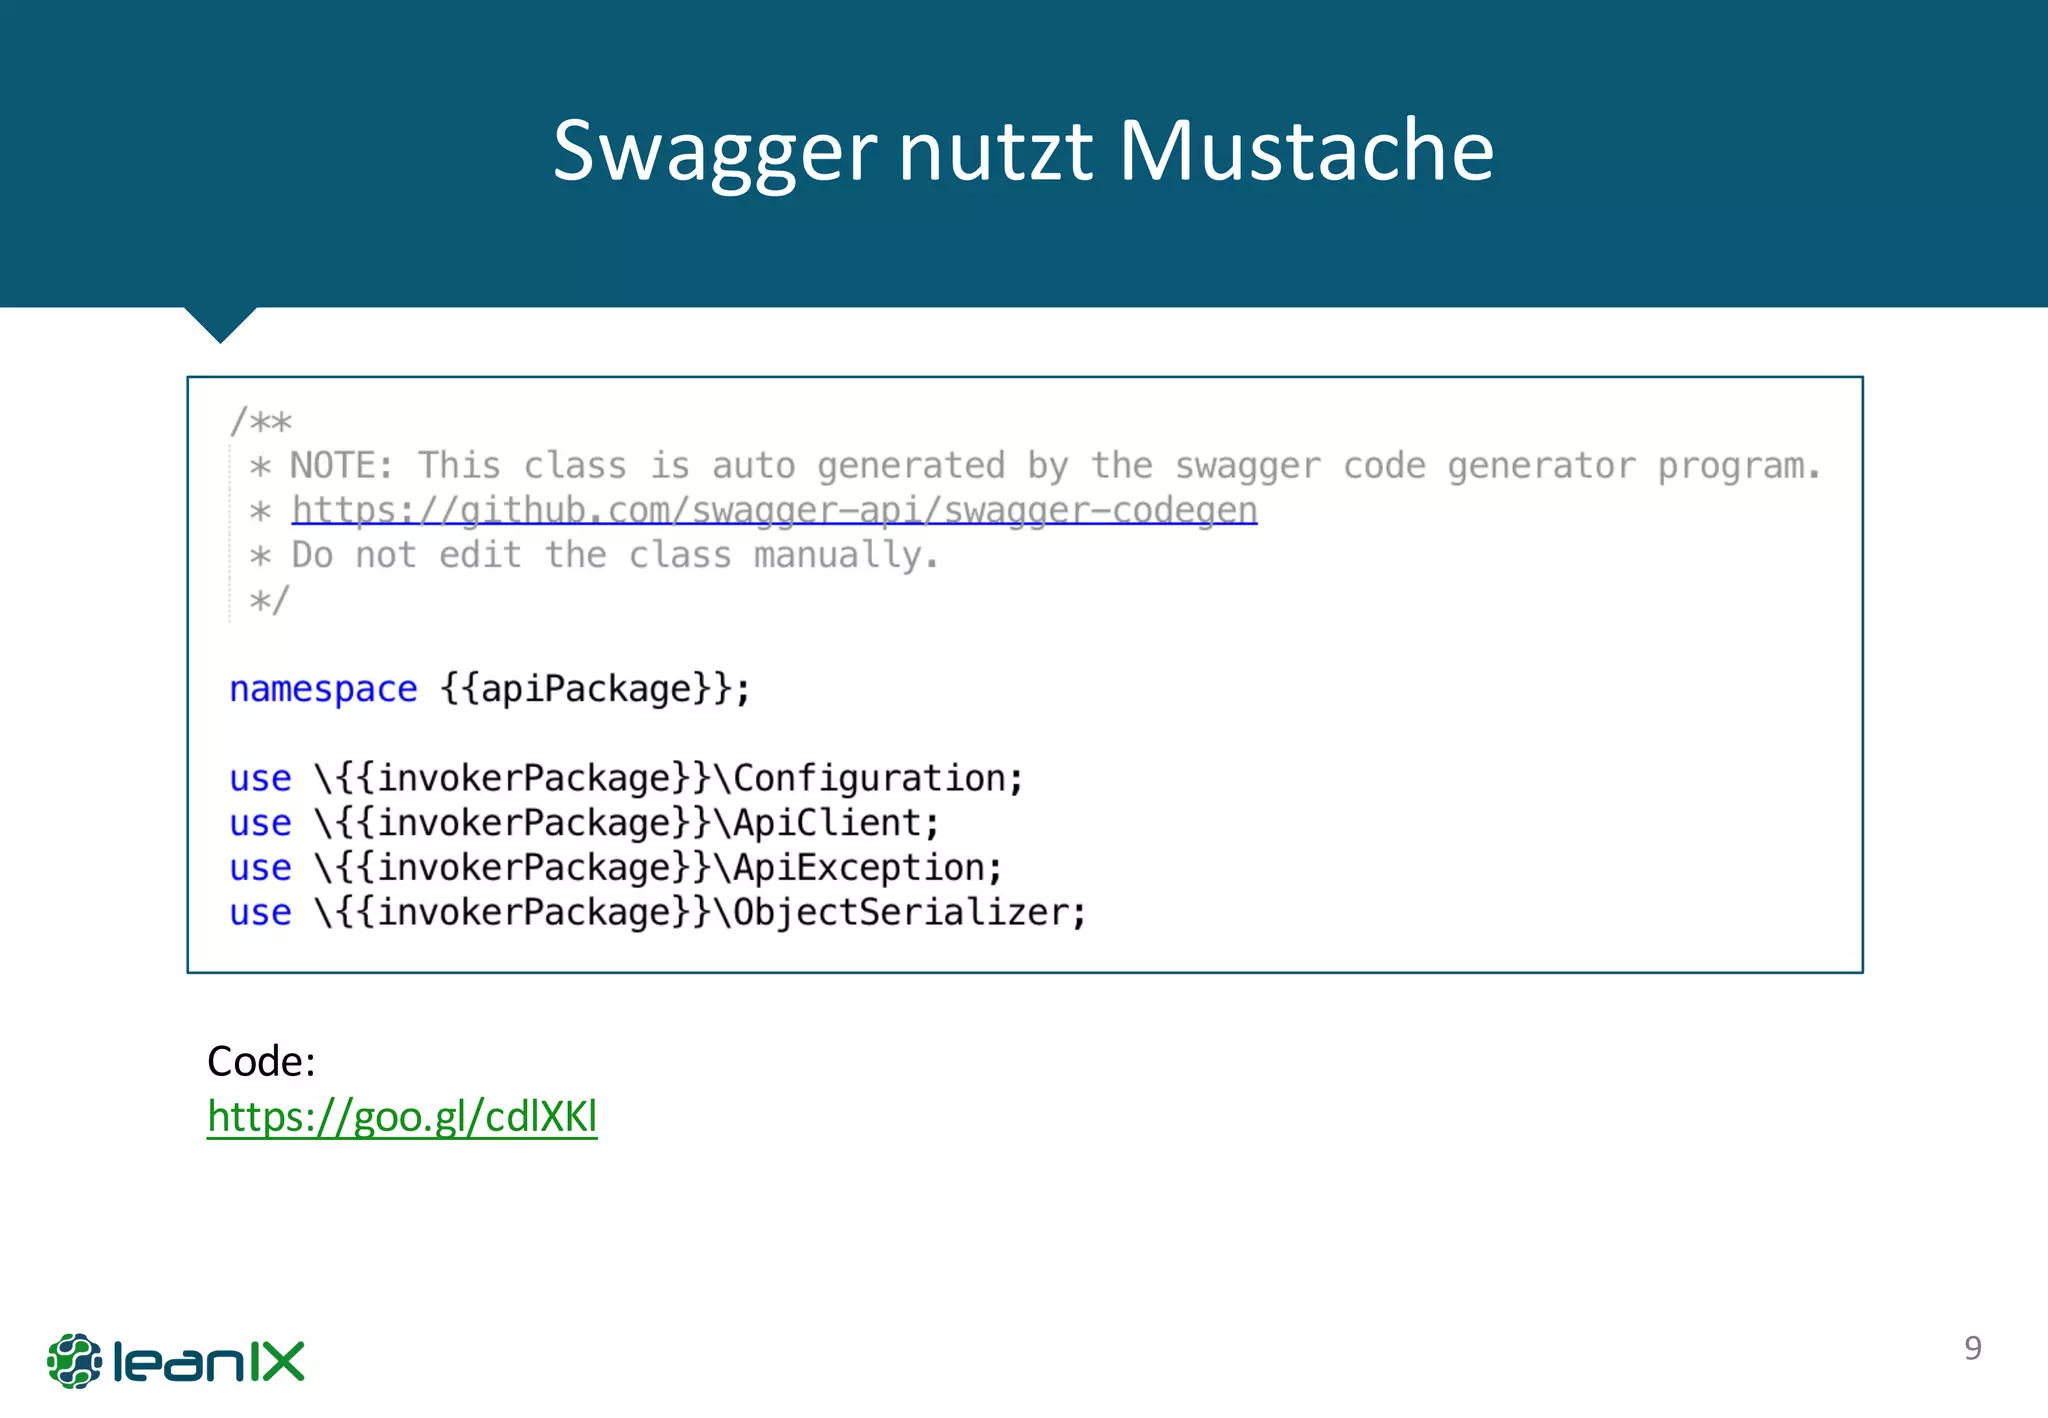Select the line ending with '\Configuration;'
Screen dimensions: 2048x1418
pos(627,778)
